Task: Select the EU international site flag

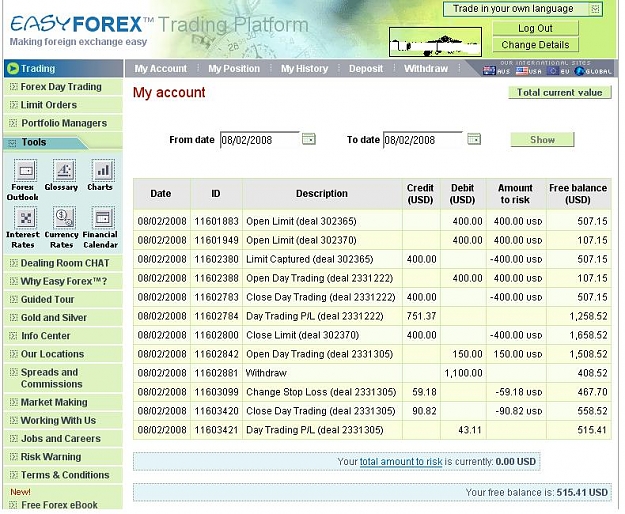Action: 553,71
